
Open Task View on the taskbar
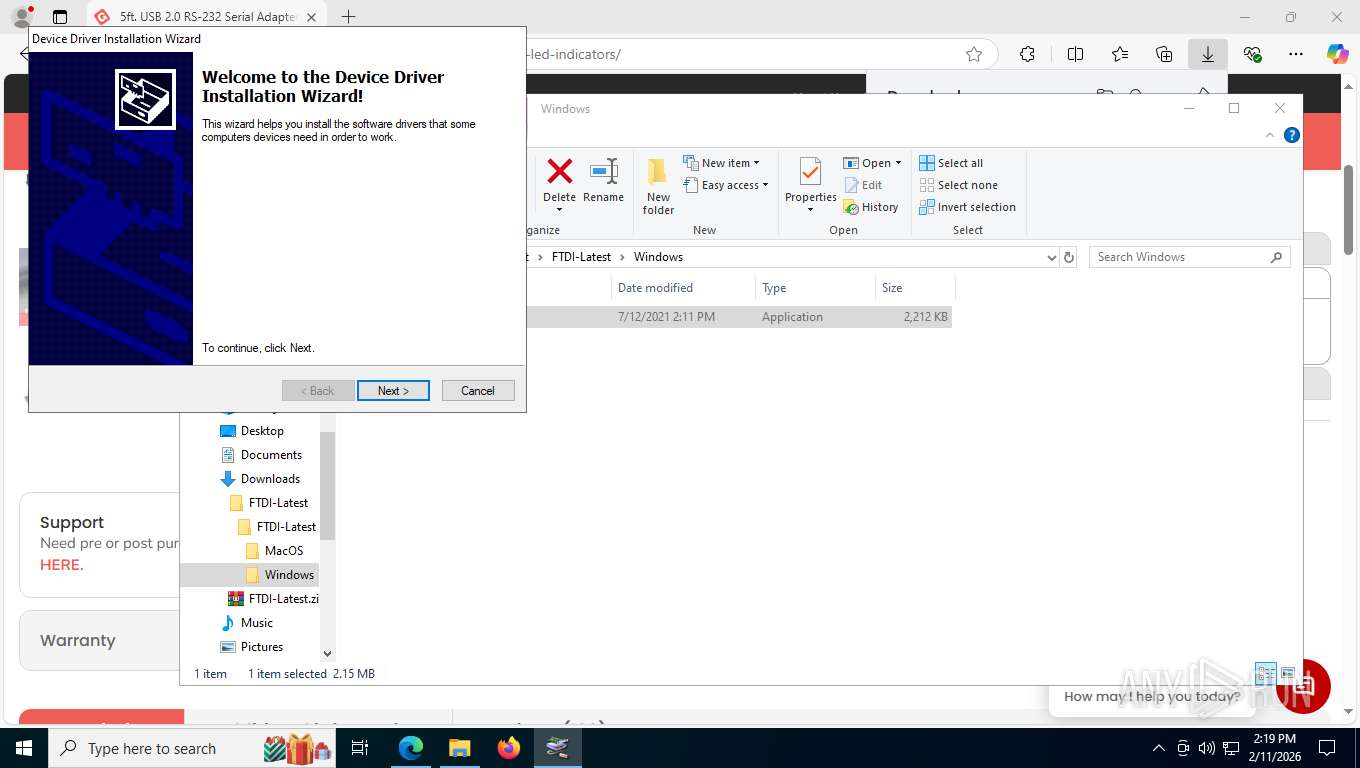point(360,748)
